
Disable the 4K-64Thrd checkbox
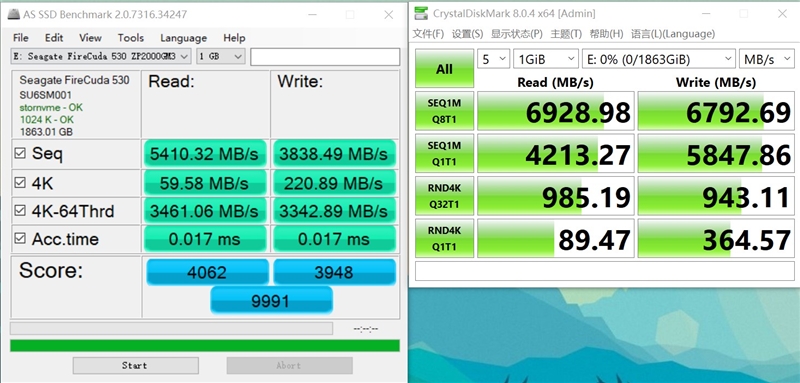coord(20,210)
